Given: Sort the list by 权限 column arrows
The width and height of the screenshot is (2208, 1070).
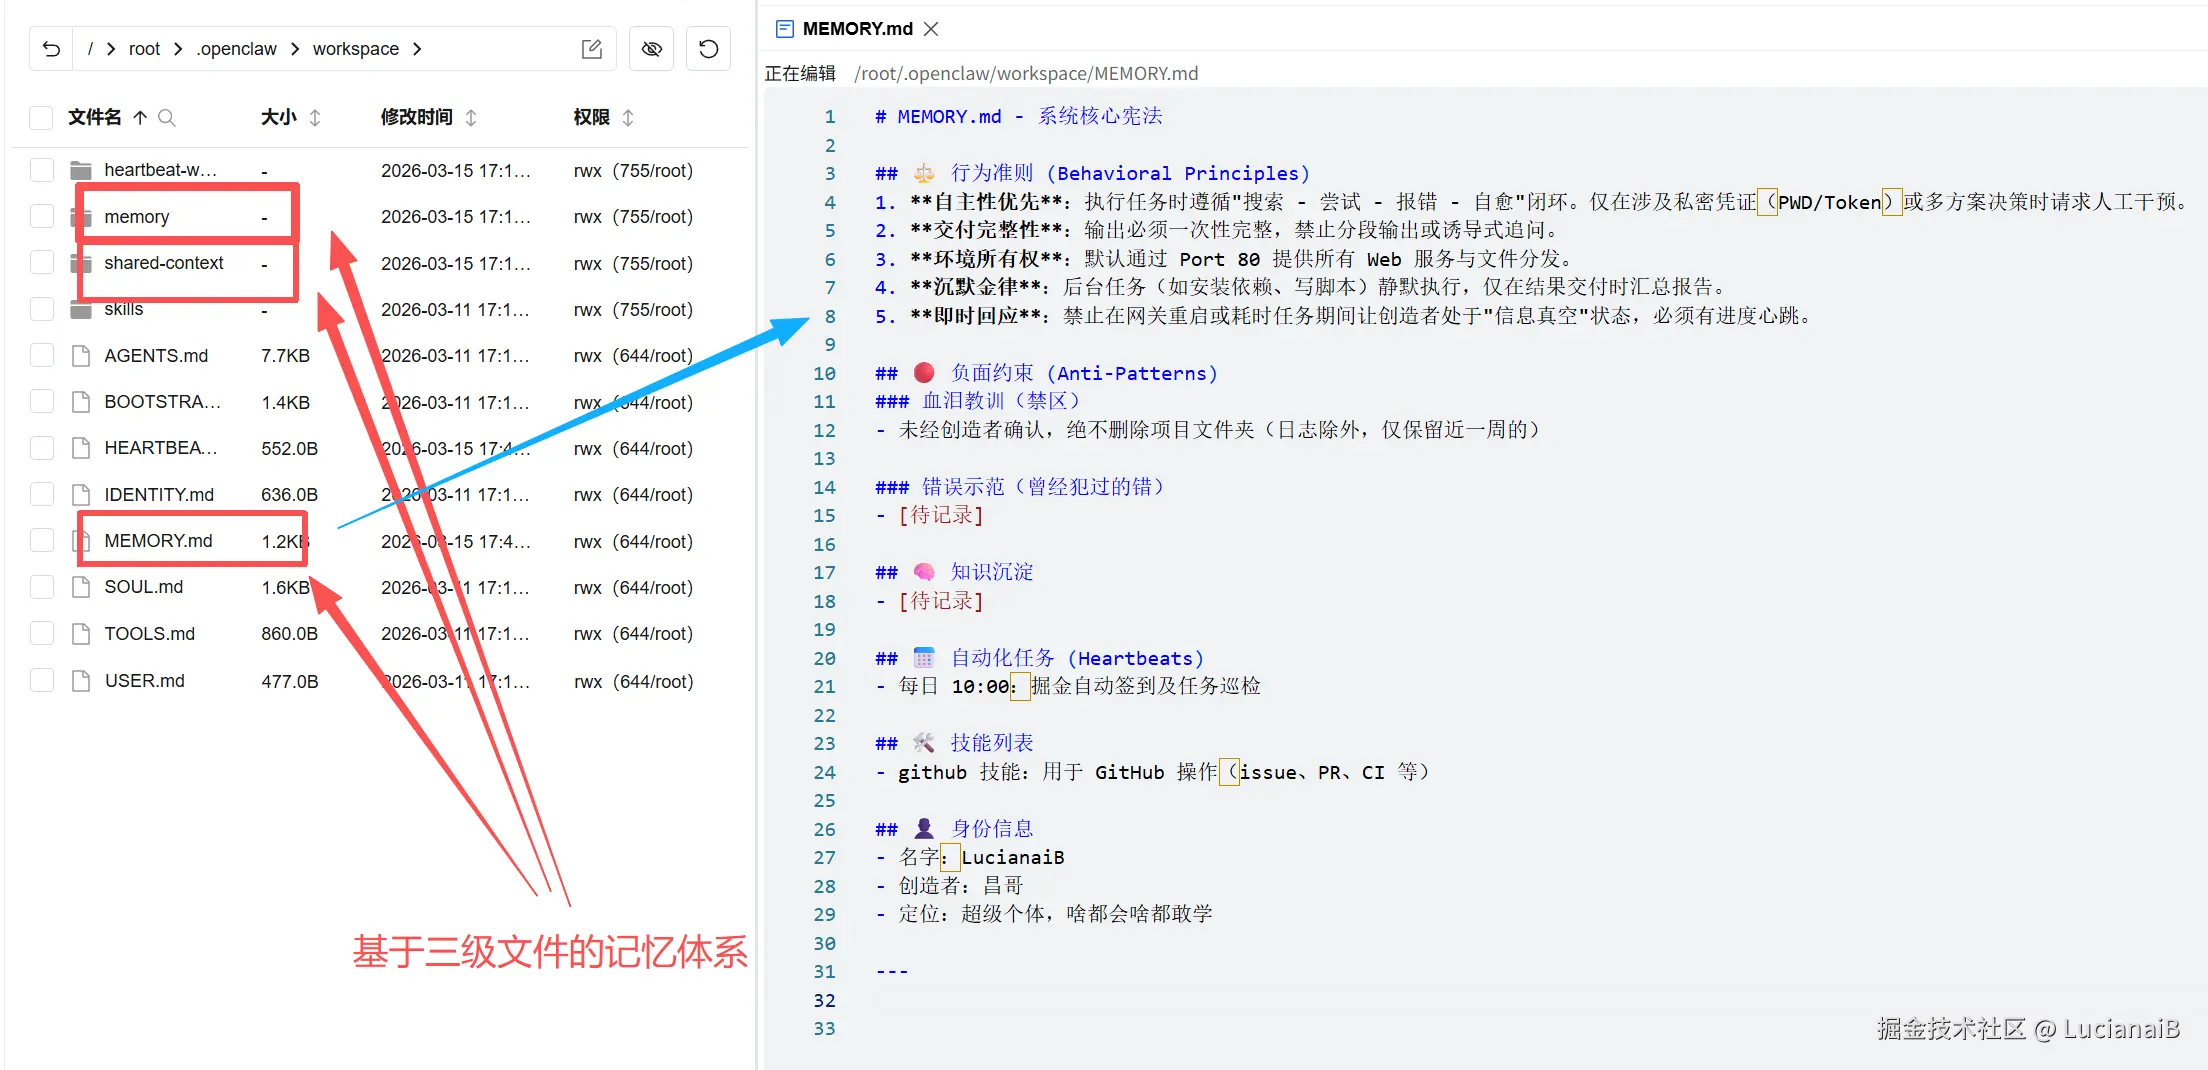Looking at the screenshot, I should tap(628, 118).
